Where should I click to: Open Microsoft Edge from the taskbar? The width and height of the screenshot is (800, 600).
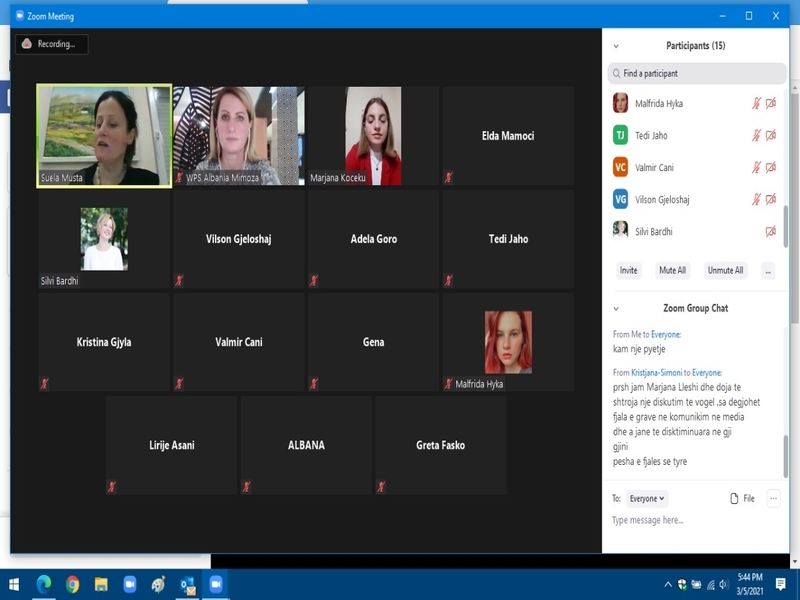pos(44,584)
